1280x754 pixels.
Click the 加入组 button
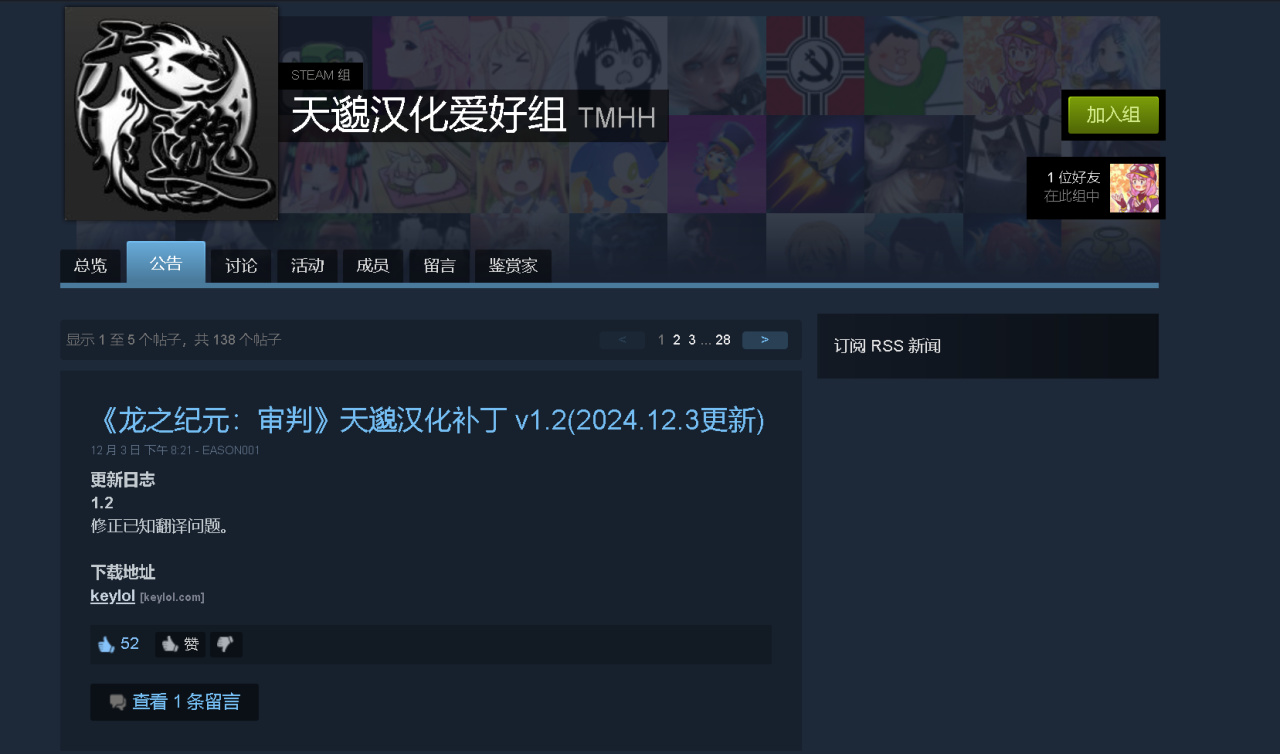1113,115
